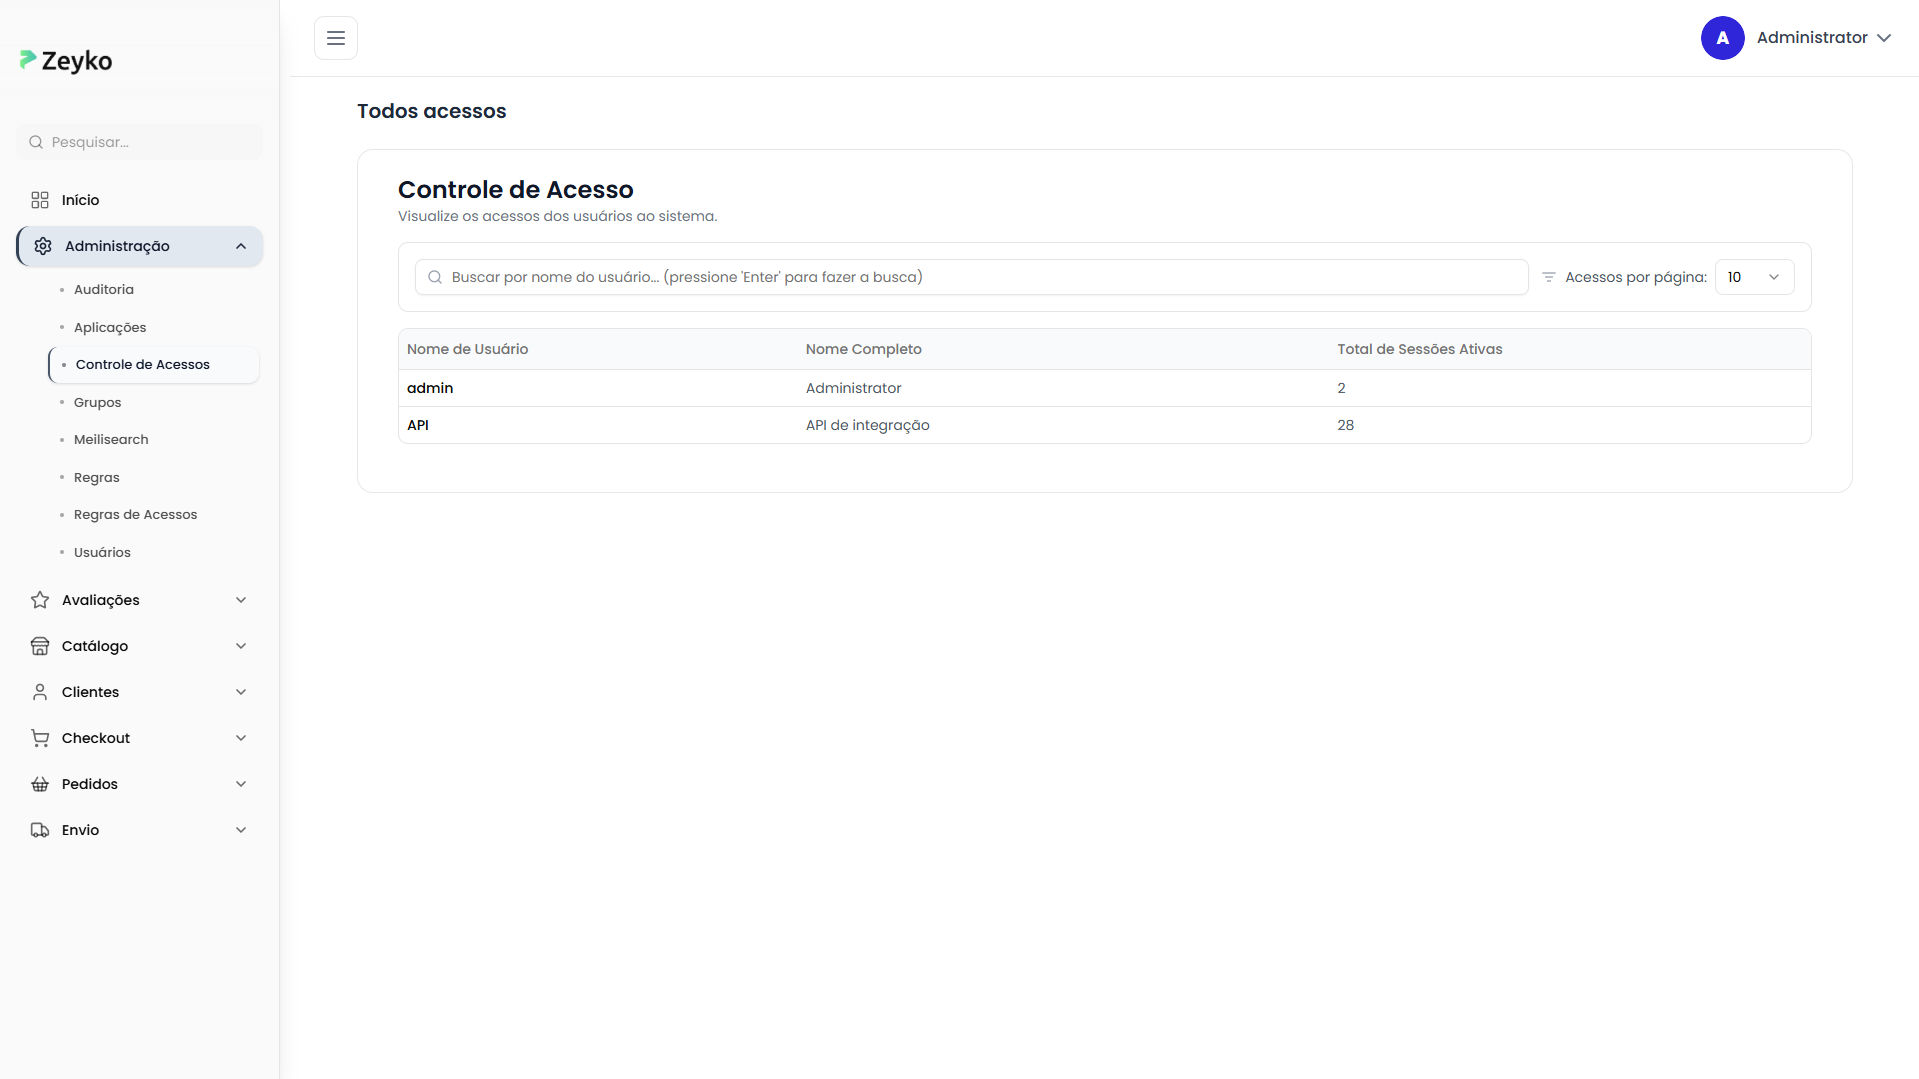Click the admin username row link
Screen dimensions: 1919x1079
[x=430, y=388]
